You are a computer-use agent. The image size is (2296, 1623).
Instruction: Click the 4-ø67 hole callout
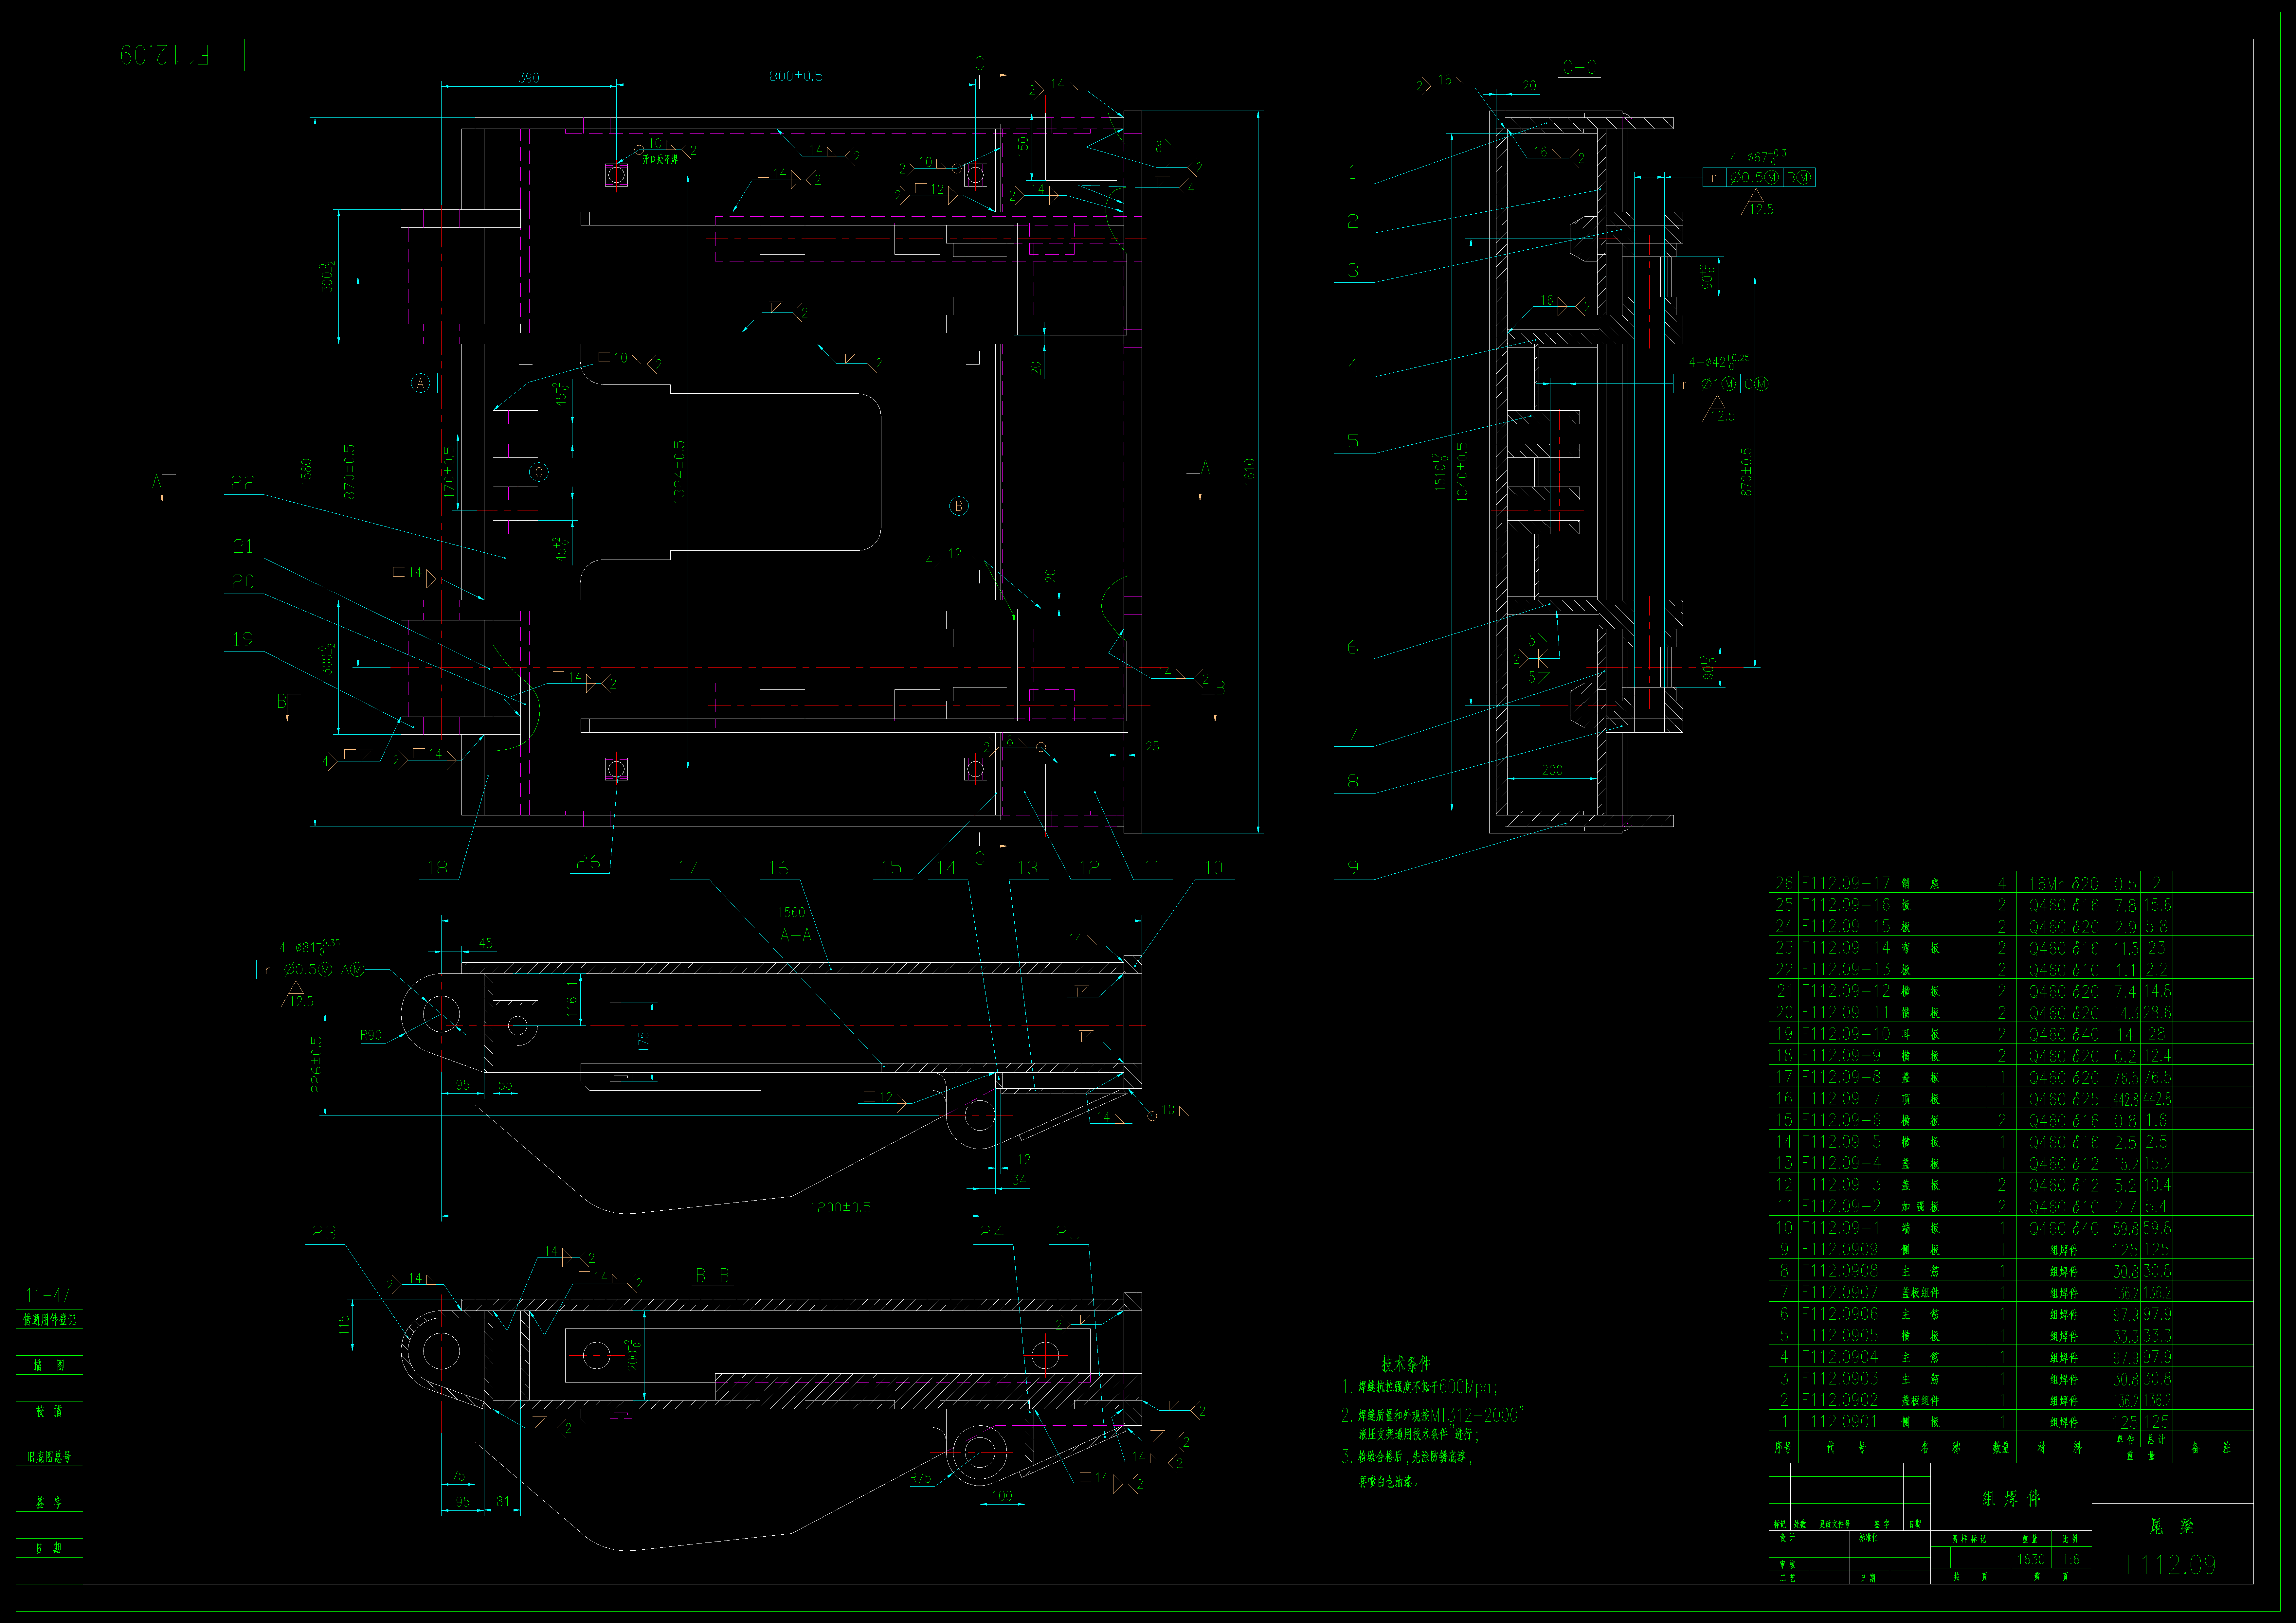[1758, 157]
